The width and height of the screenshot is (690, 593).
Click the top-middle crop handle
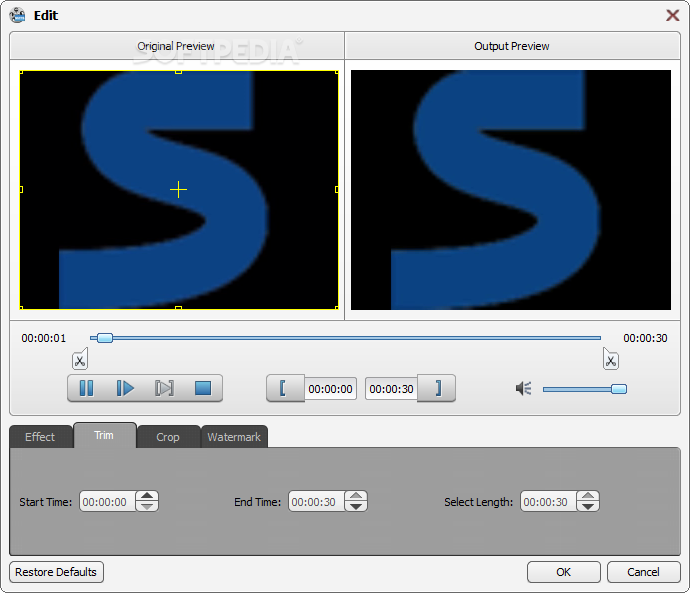pyautogui.click(x=178, y=71)
